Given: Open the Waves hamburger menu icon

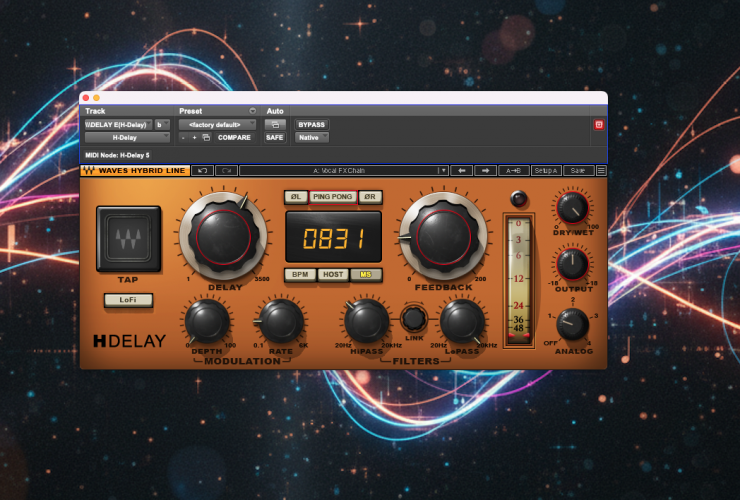Looking at the screenshot, I should (x=601, y=170).
